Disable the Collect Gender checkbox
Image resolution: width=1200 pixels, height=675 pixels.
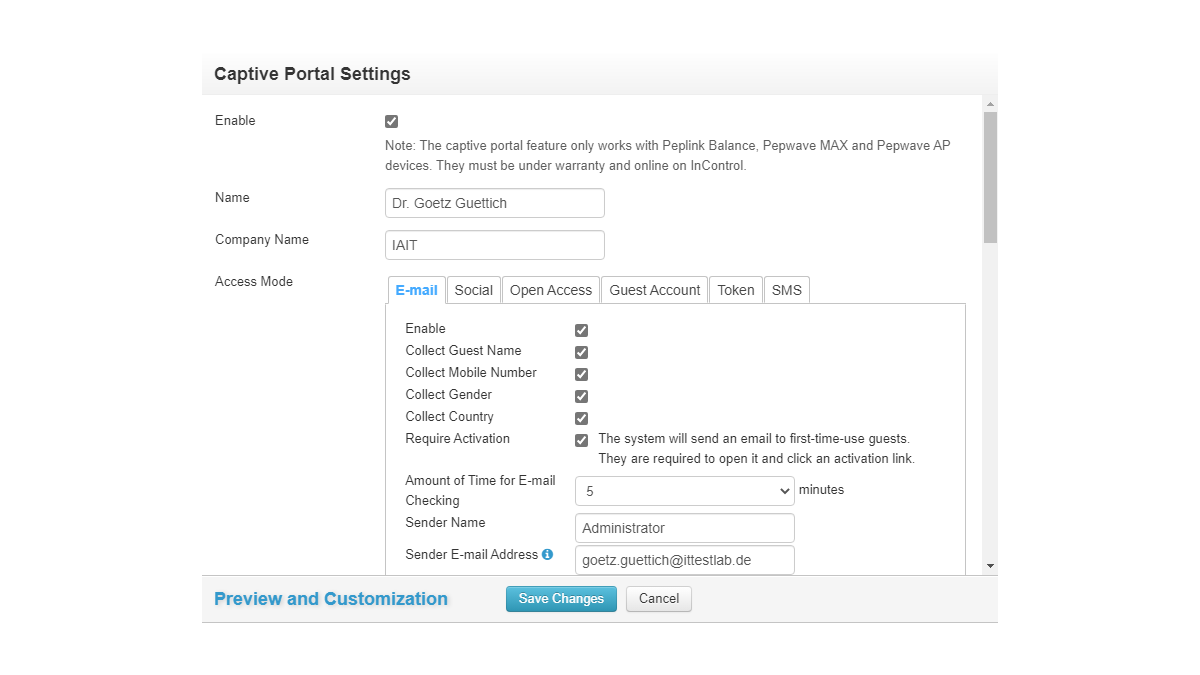[581, 396]
